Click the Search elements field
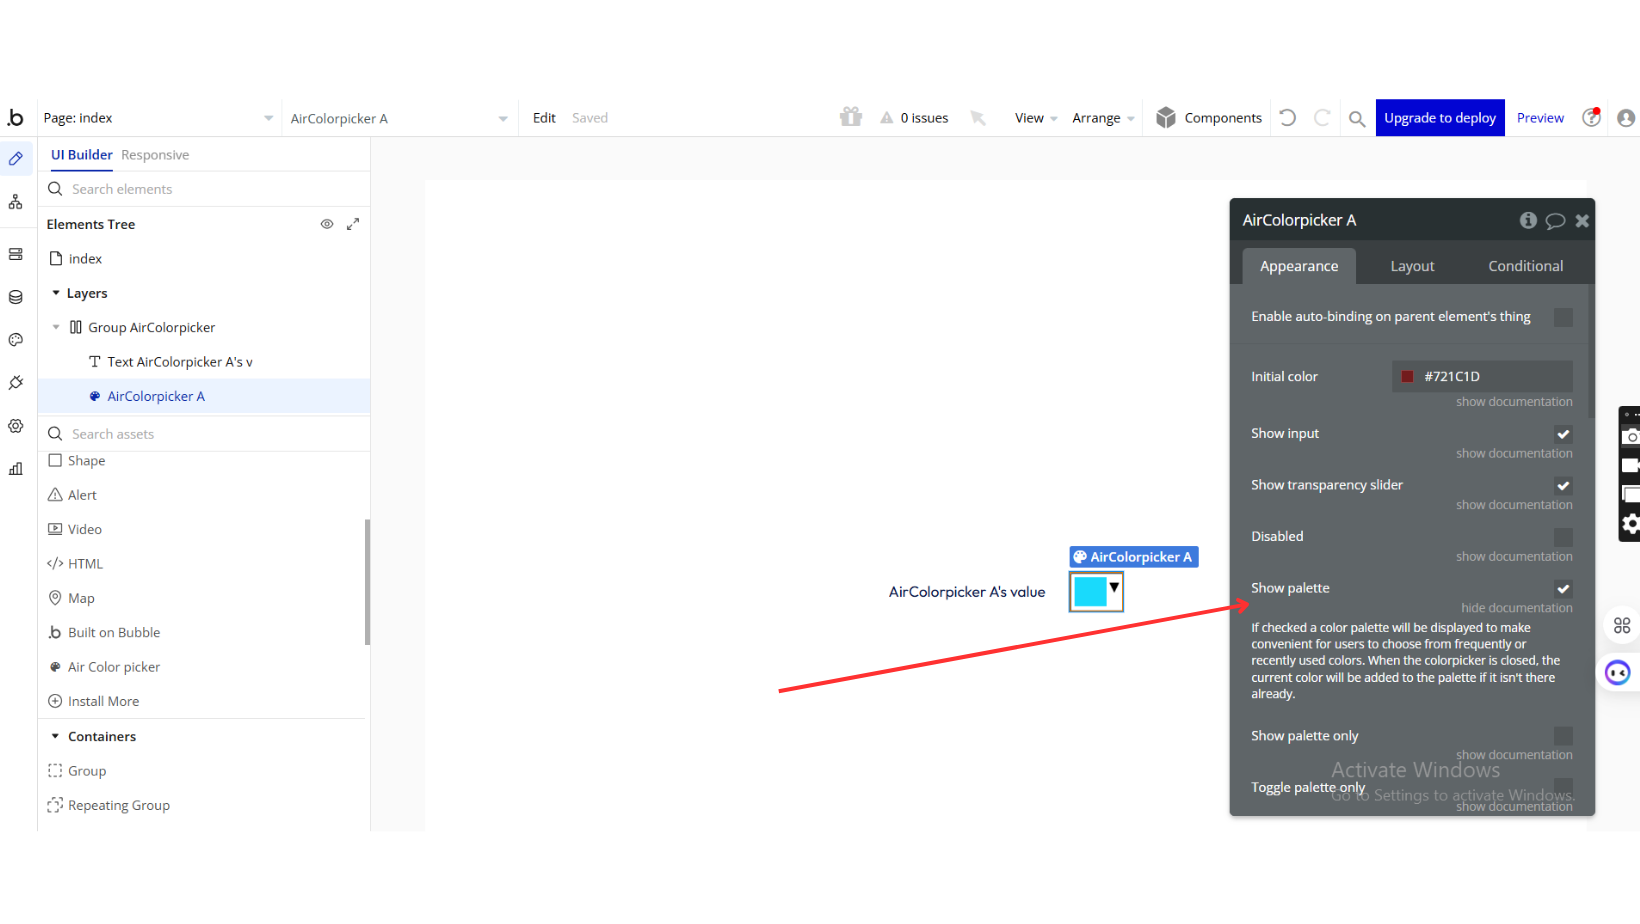The width and height of the screenshot is (1640, 924). [204, 189]
